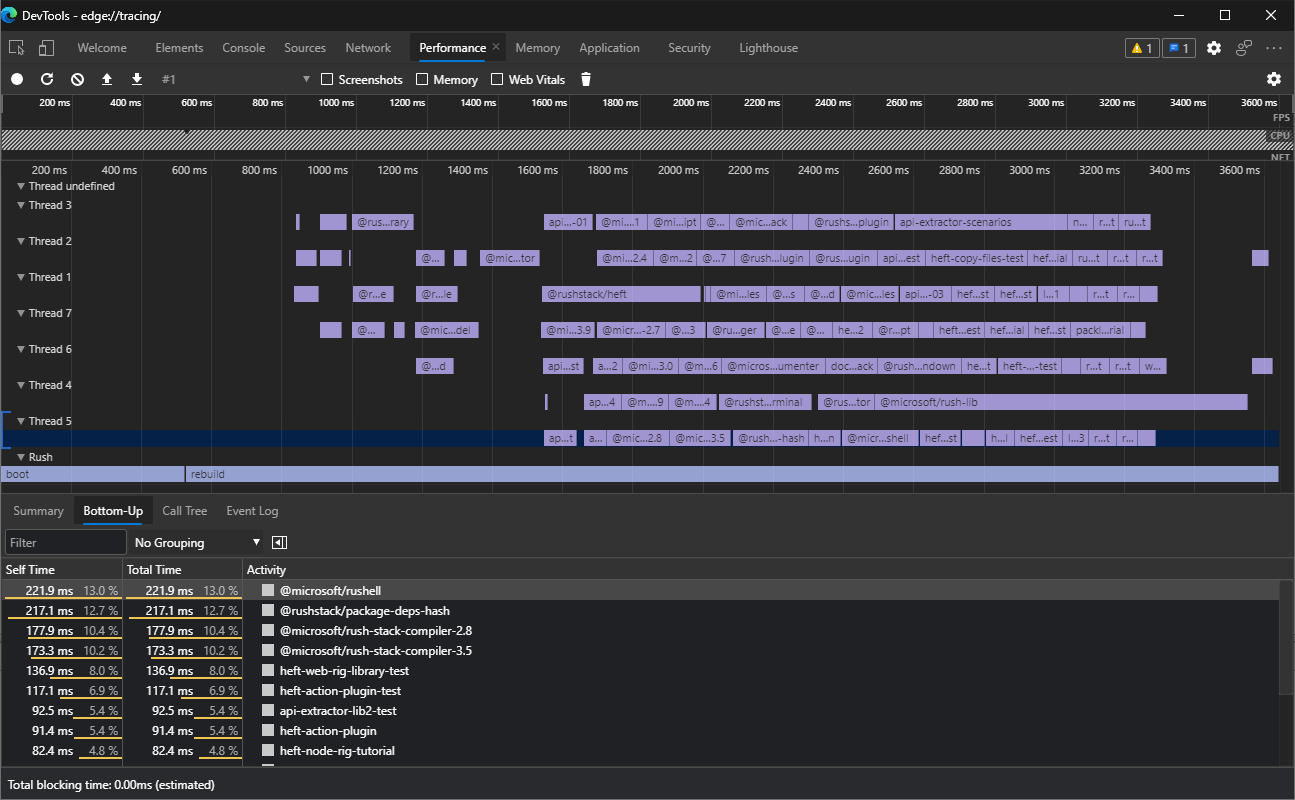Sort by the Activity column header

(760, 569)
